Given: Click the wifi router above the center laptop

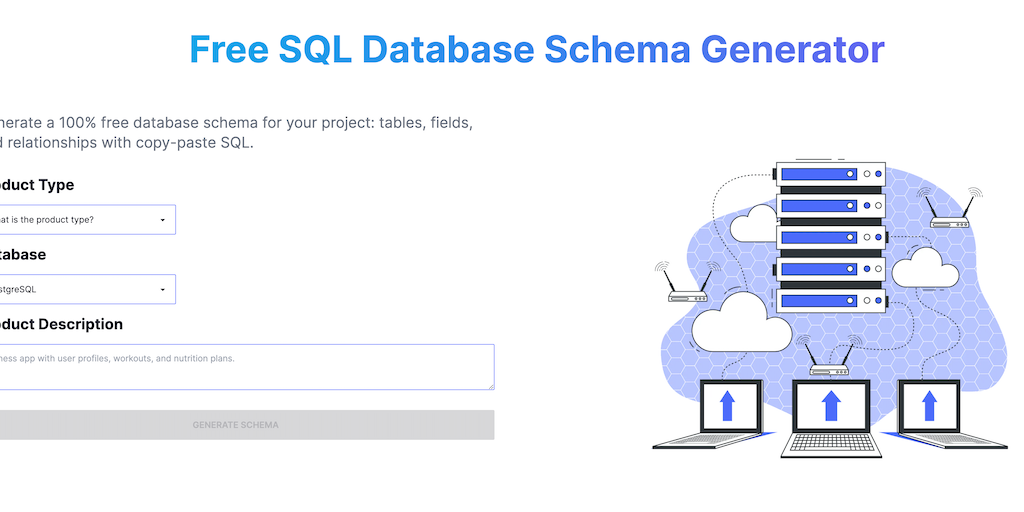Looking at the screenshot, I should pyautogui.click(x=829, y=365).
